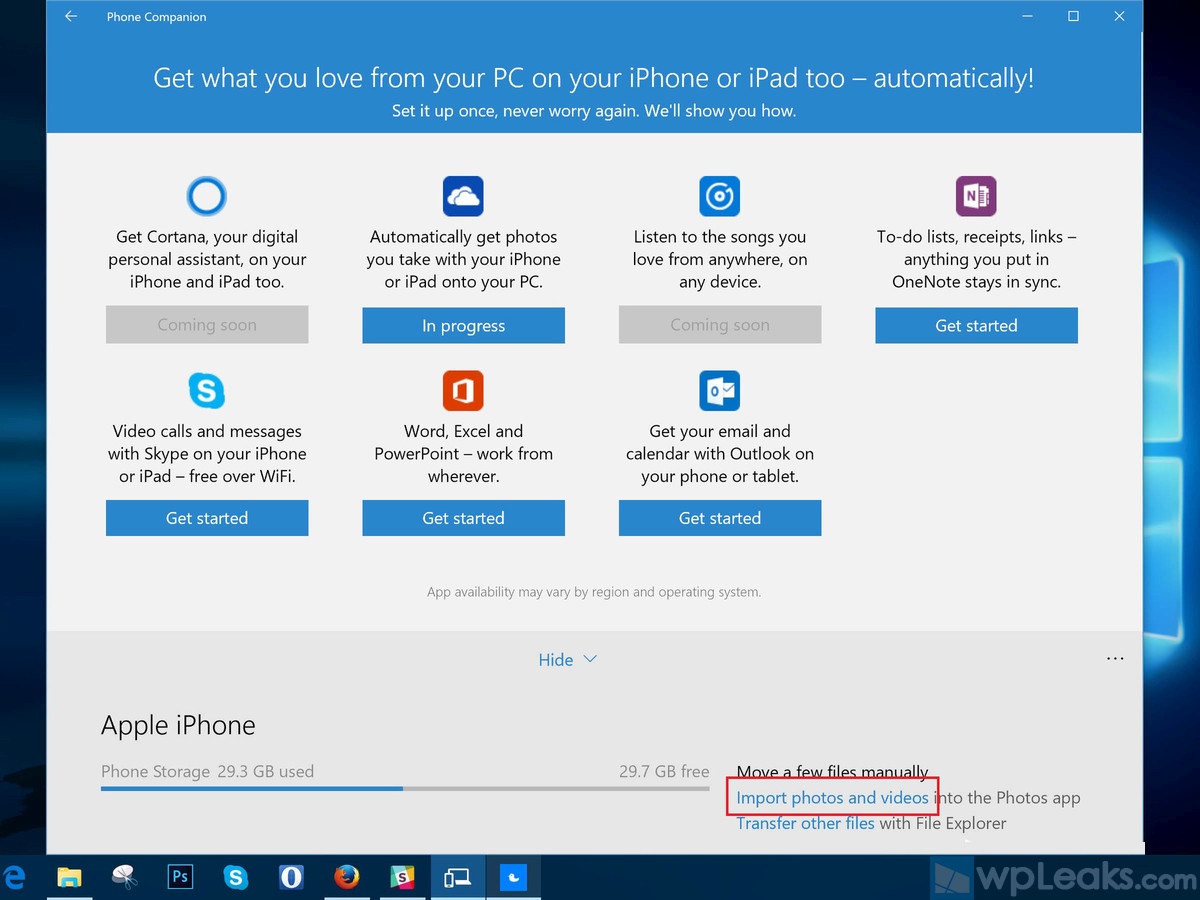Open Import photos and videos link

point(832,798)
